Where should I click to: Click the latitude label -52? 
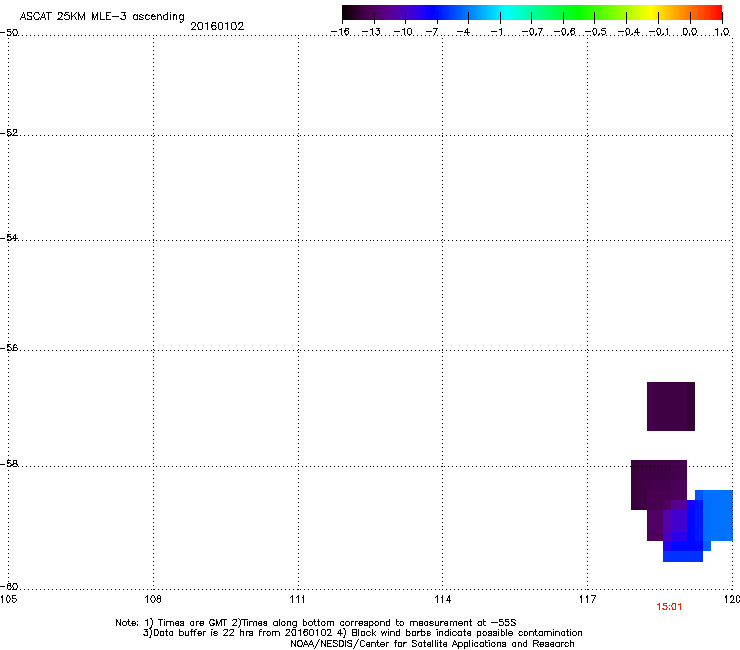point(9,133)
